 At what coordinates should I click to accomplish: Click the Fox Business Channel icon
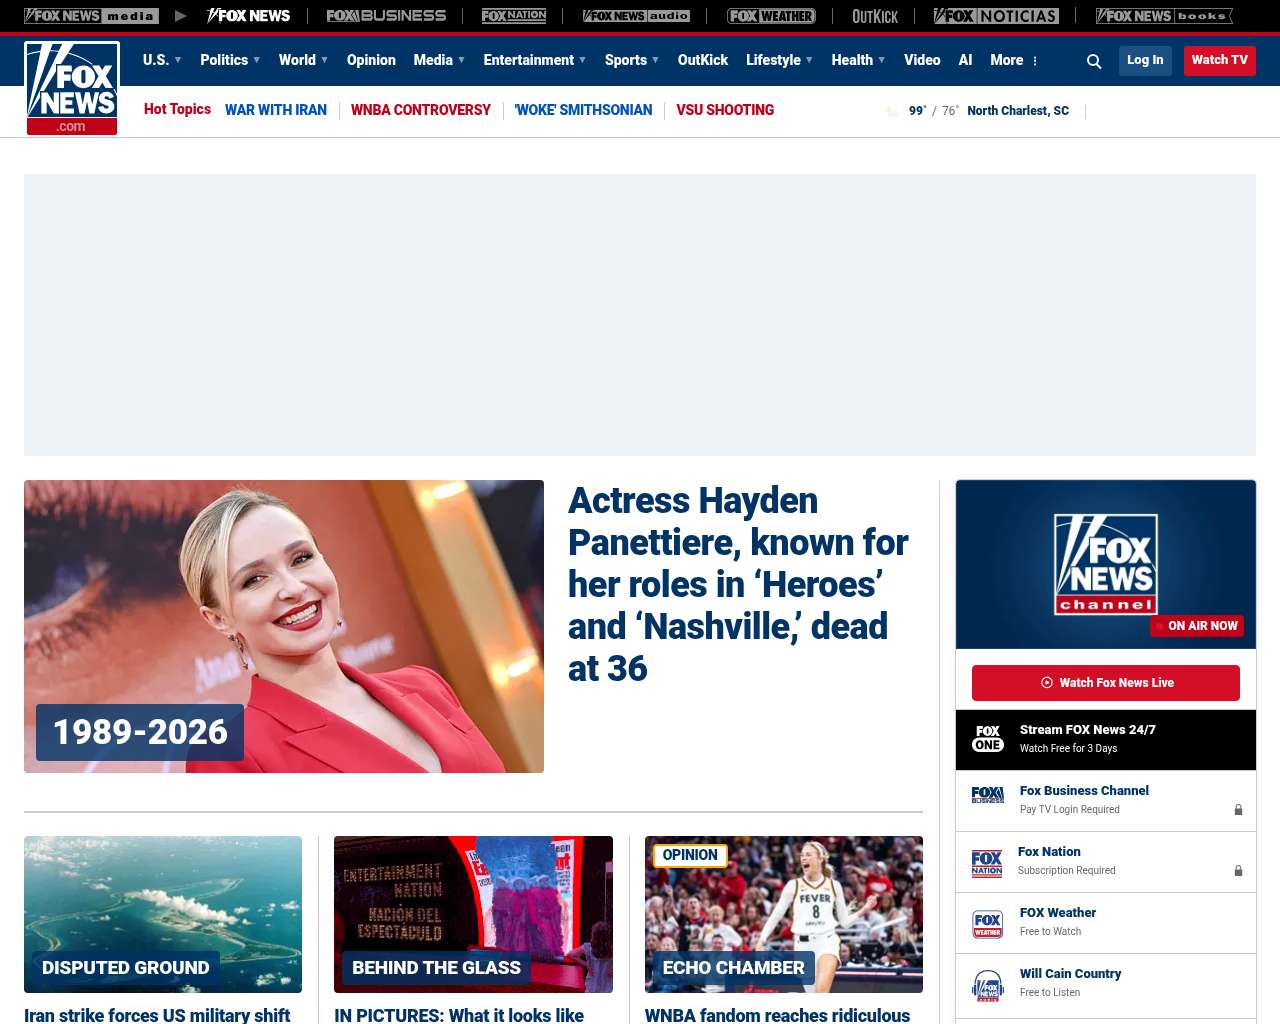coord(988,795)
